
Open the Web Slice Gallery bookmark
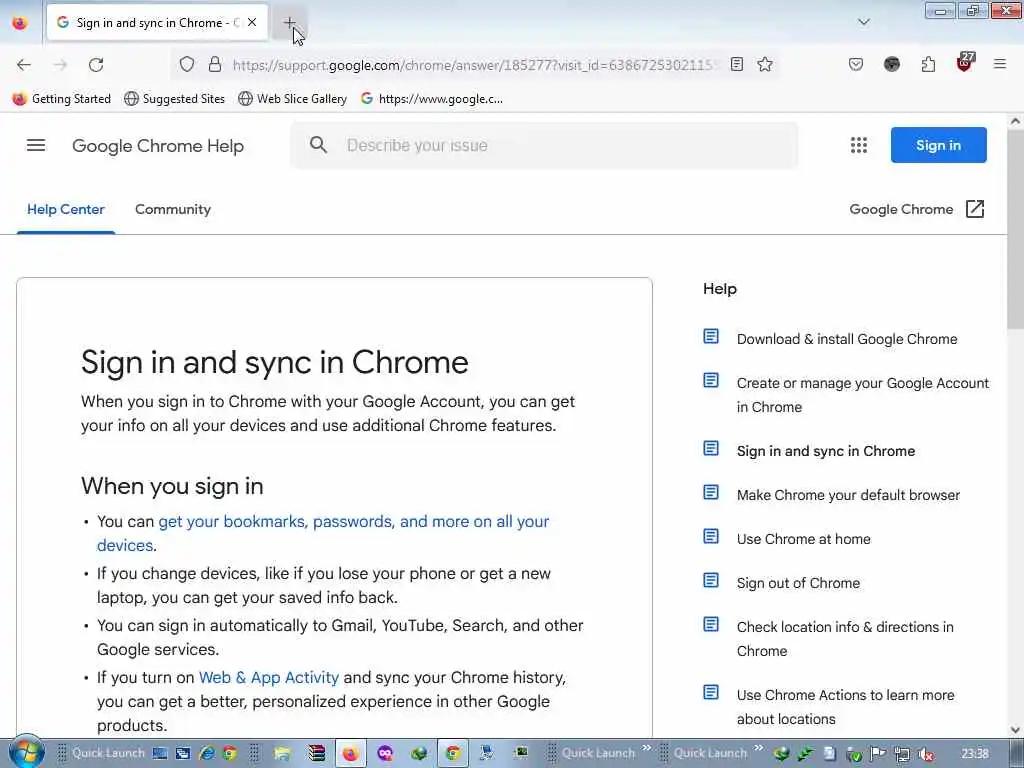(293, 99)
